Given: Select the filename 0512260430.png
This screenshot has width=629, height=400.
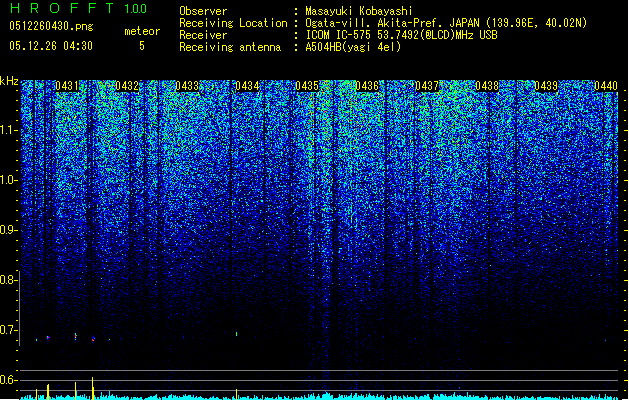Looking at the screenshot, I should tap(51, 26).
